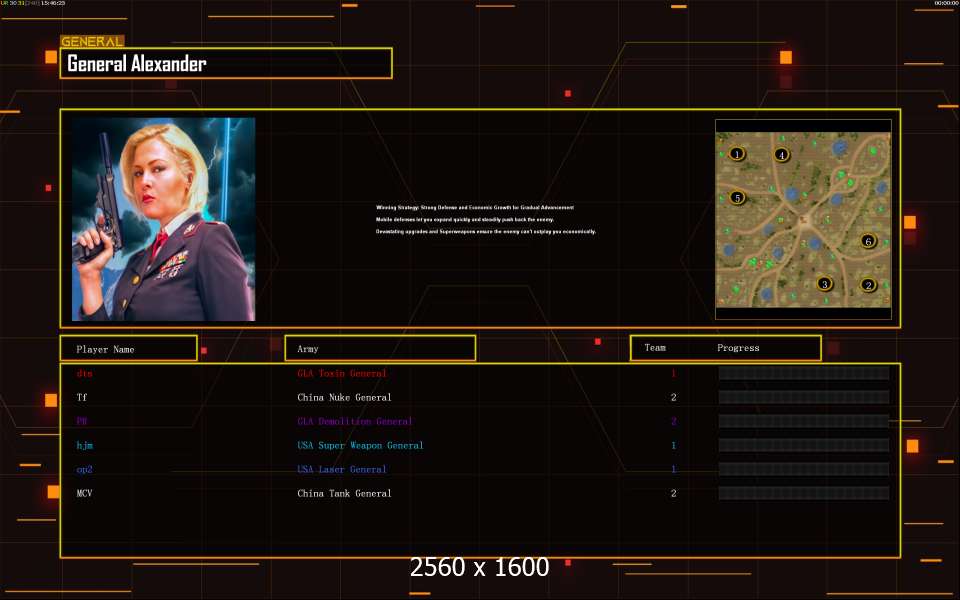Click team number in USA Super Weapon row
The height and width of the screenshot is (600, 960).
pyautogui.click(x=673, y=445)
